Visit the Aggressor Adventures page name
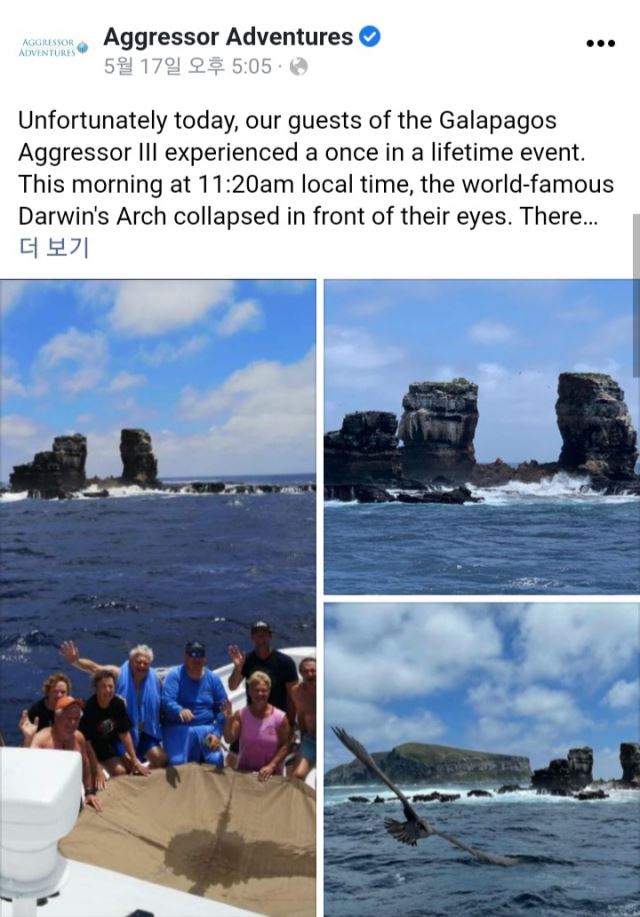Screen dimensions: 640x917 [228, 36]
